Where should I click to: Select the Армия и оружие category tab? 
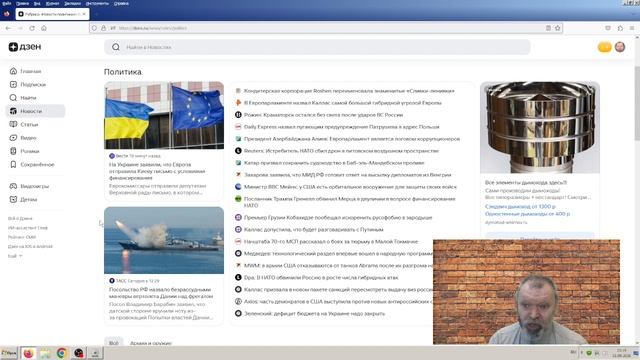point(151,343)
